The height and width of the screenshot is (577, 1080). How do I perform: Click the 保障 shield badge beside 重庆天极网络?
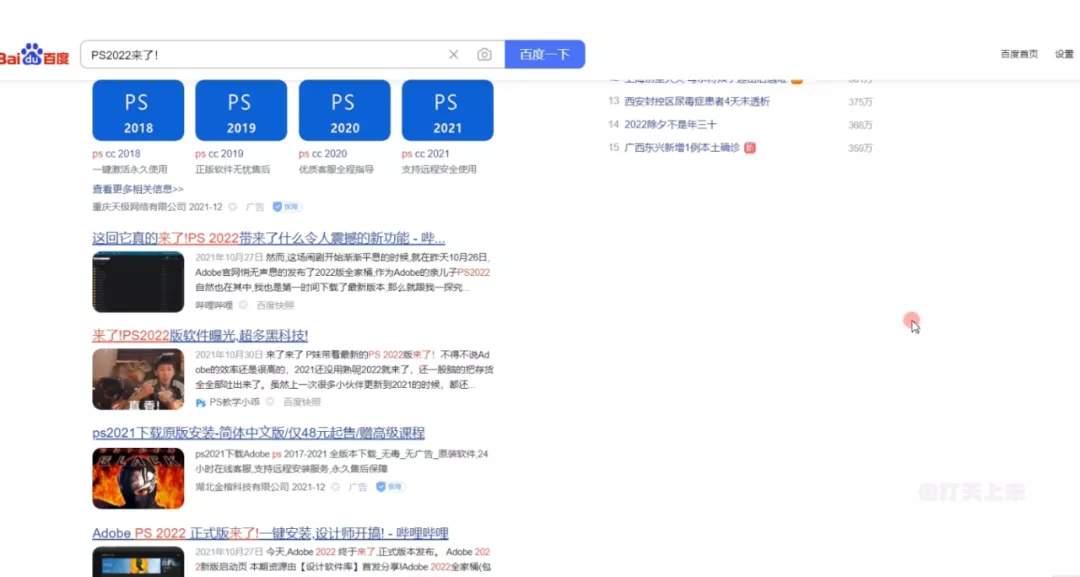click(x=286, y=207)
